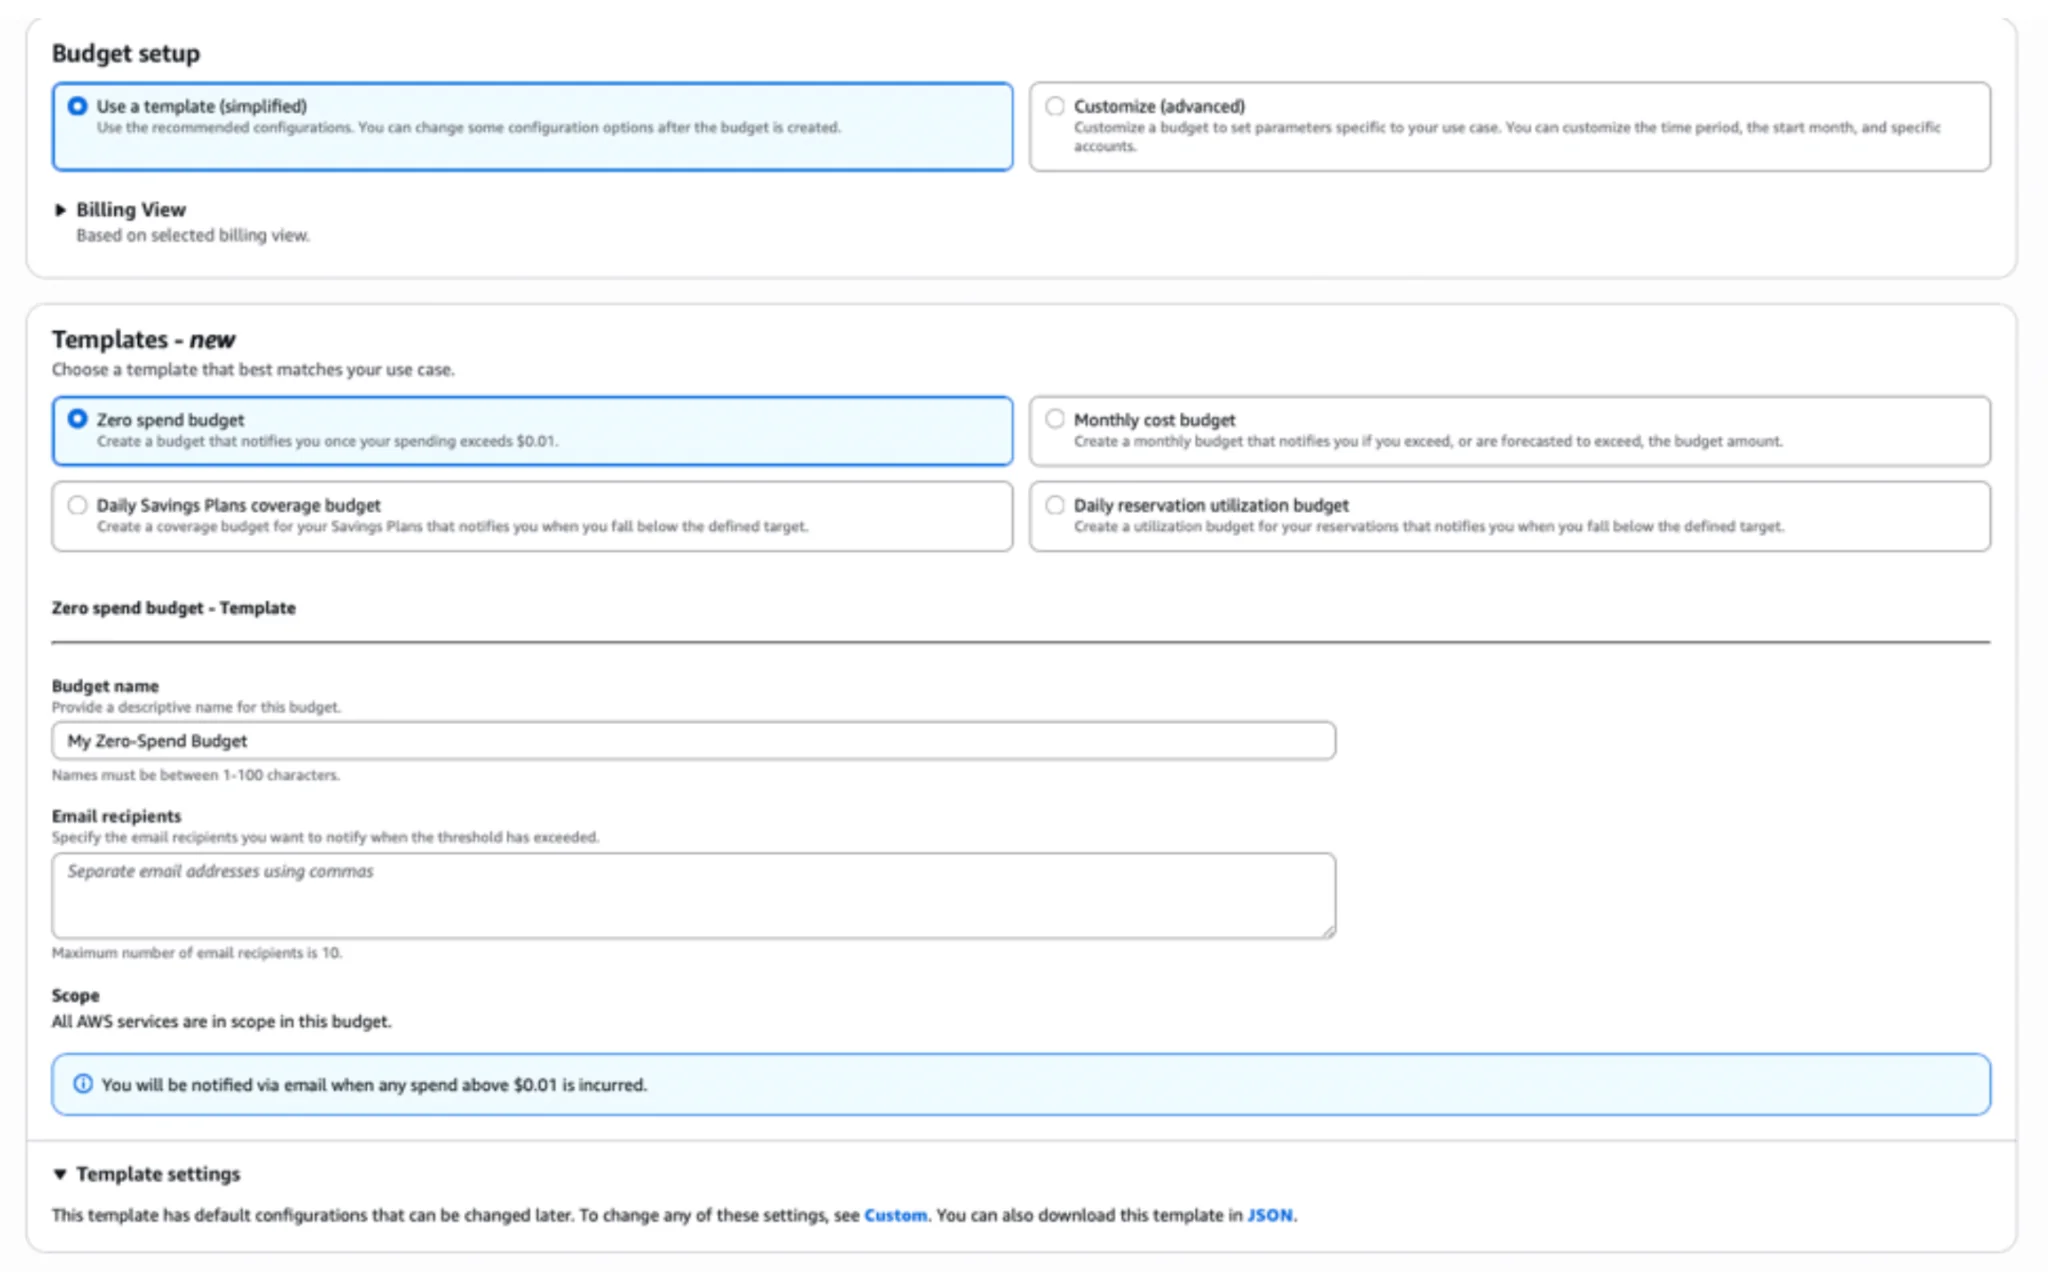Screen dimensions: 2048x1272
Task: Select Daily Savings Plans coverage budget radio
Action: pyautogui.click(x=77, y=505)
